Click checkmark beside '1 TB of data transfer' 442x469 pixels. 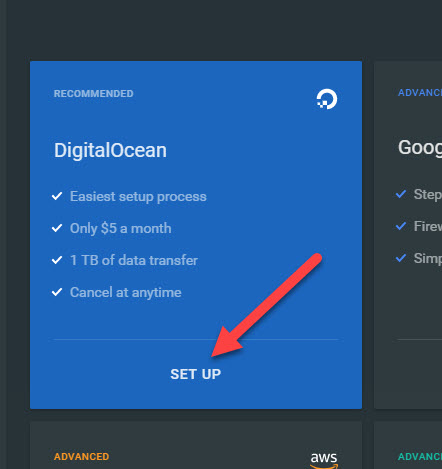point(57,260)
